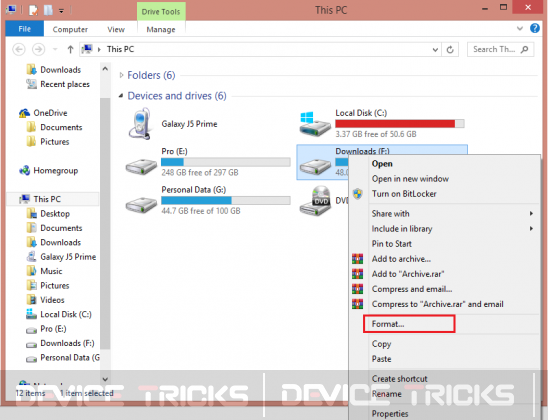Expand the Folders (6) group
This screenshot has height=420, width=548.
click(x=121, y=75)
